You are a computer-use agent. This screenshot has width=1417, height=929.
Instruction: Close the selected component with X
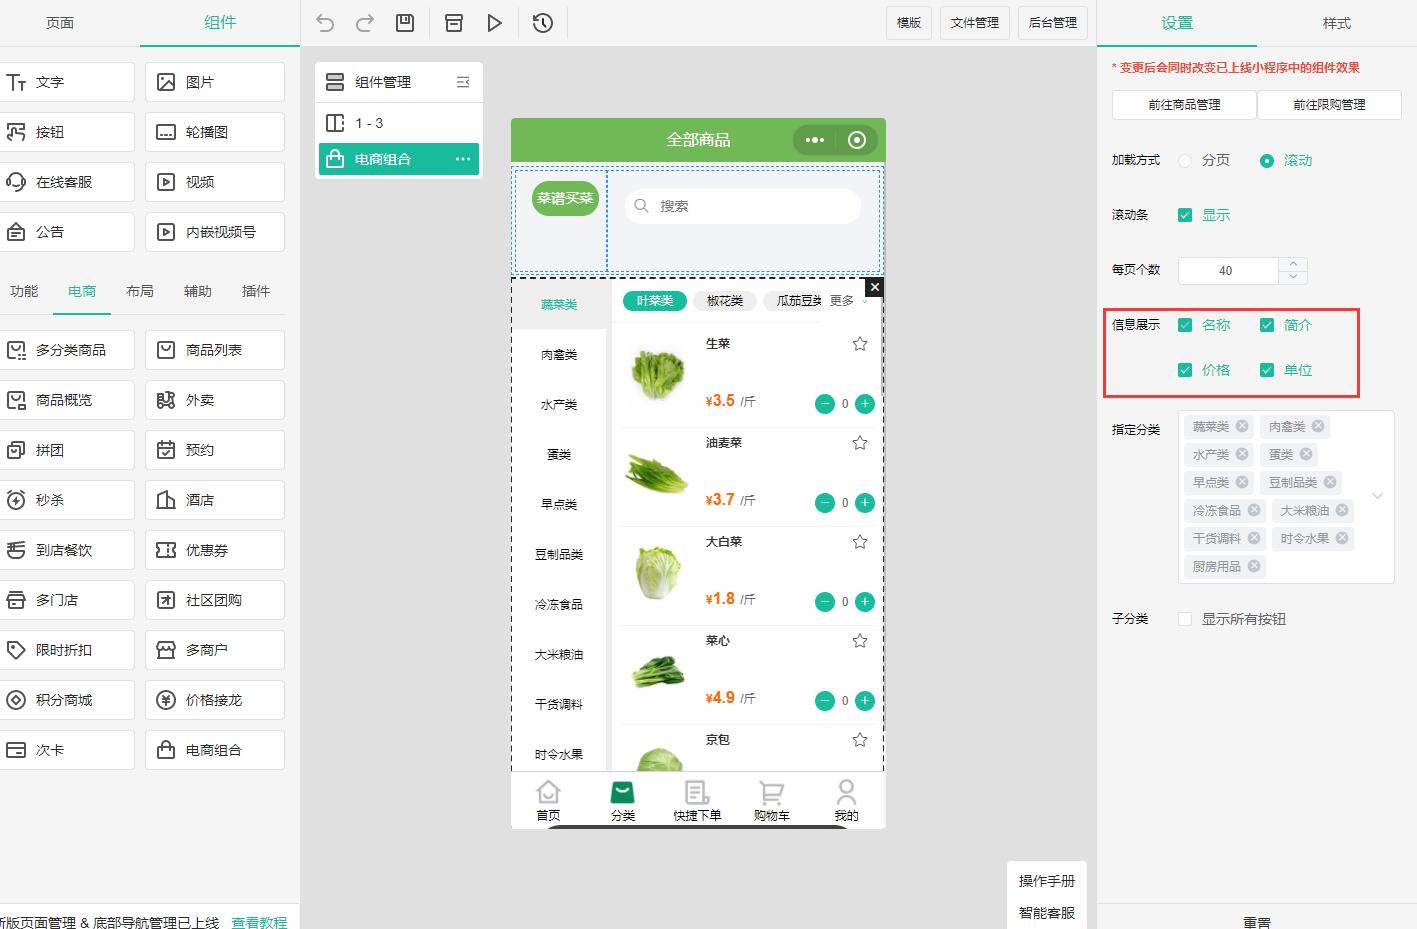(x=874, y=288)
